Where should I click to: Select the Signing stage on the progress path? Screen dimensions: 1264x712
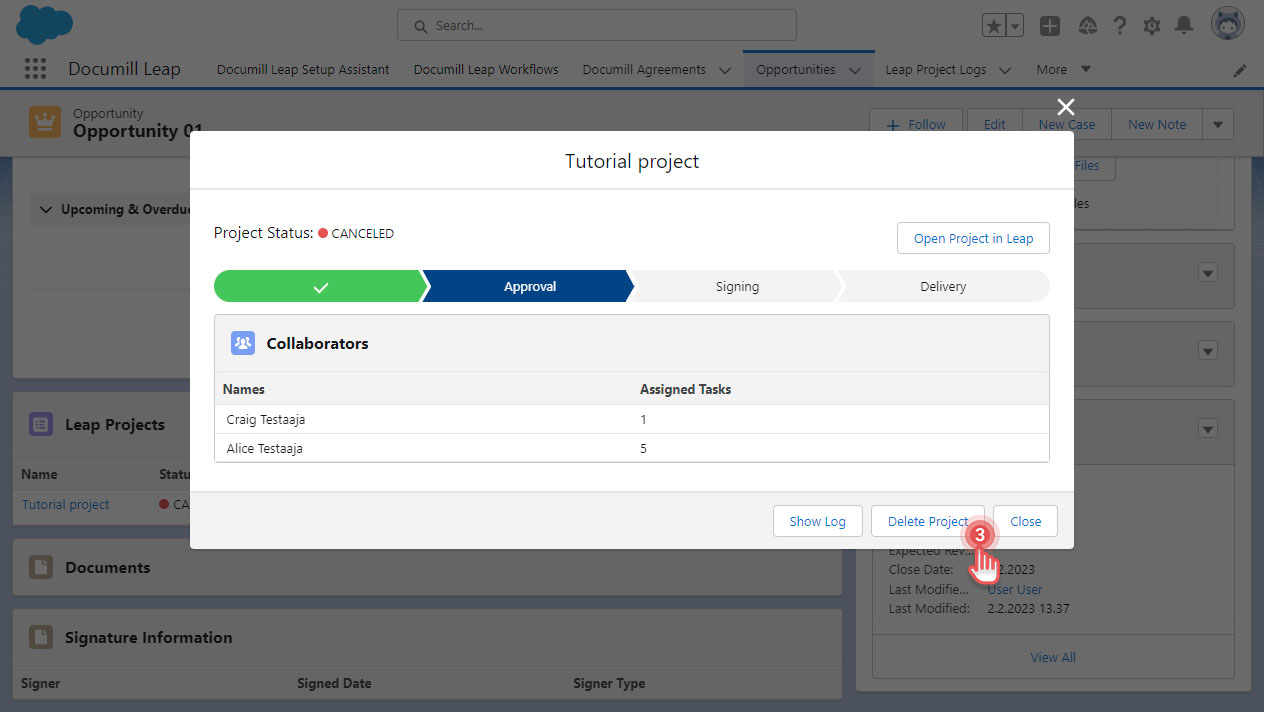point(736,286)
